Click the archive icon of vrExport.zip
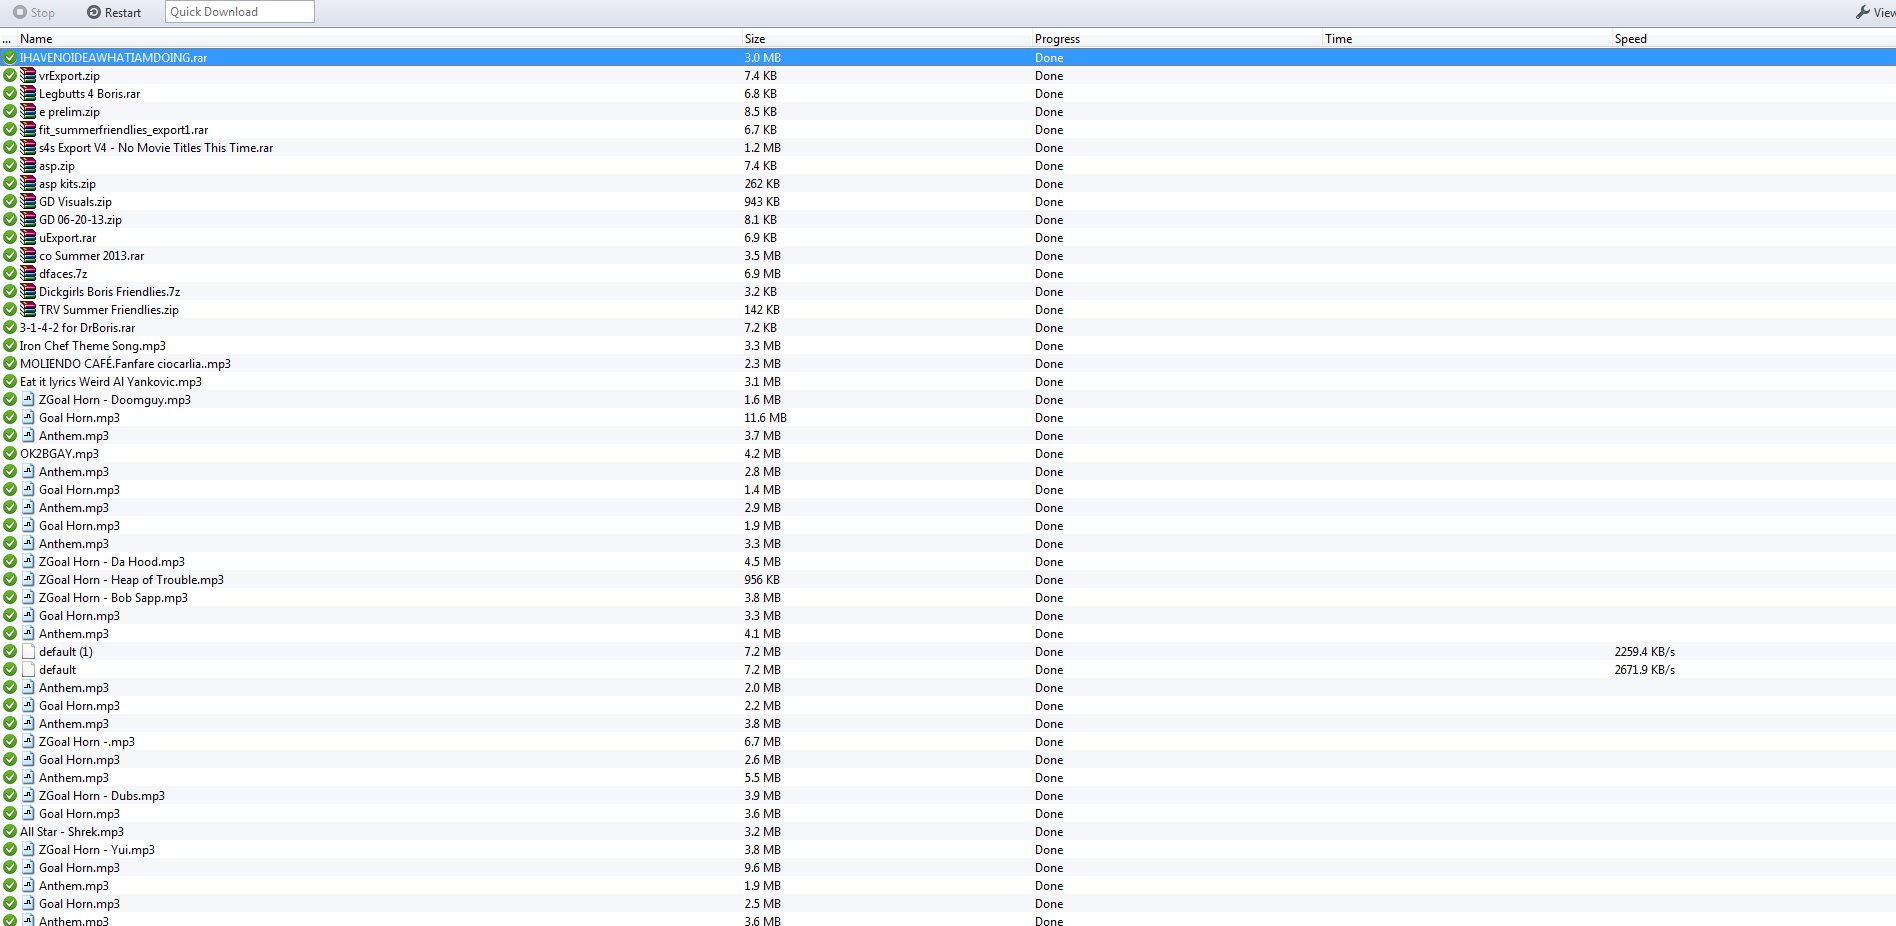 coord(28,76)
